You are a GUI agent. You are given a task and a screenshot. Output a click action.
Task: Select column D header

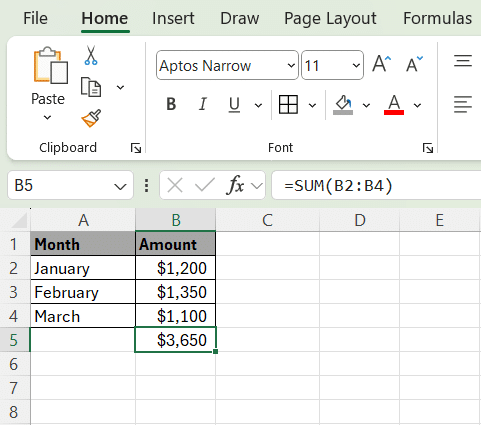click(359, 220)
